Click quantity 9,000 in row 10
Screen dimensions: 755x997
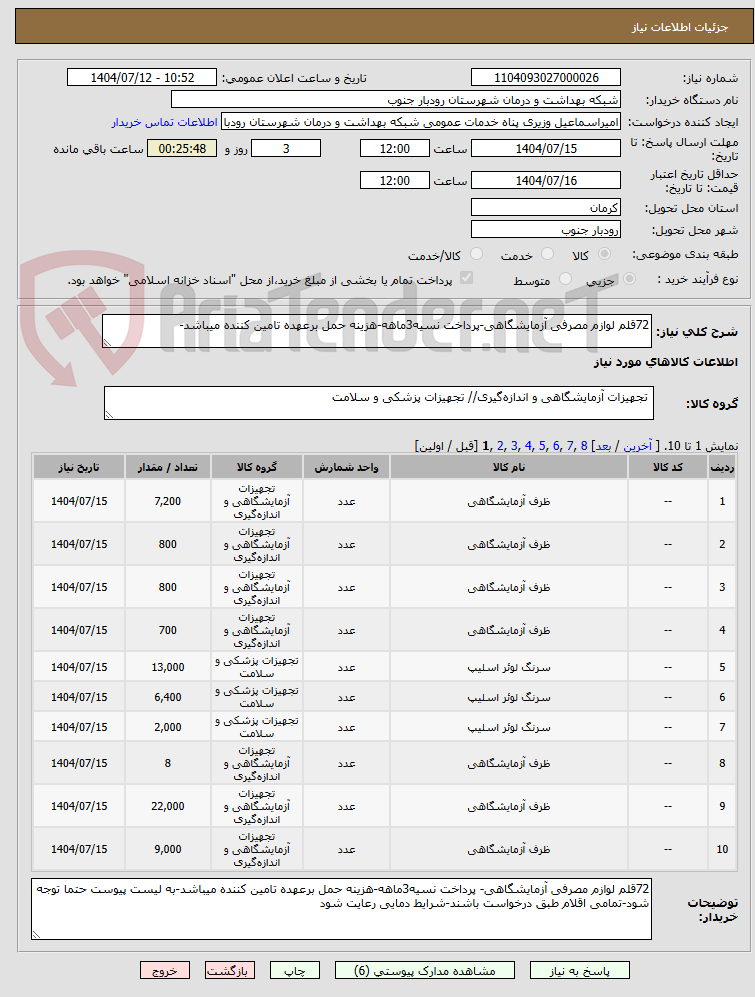(x=168, y=849)
